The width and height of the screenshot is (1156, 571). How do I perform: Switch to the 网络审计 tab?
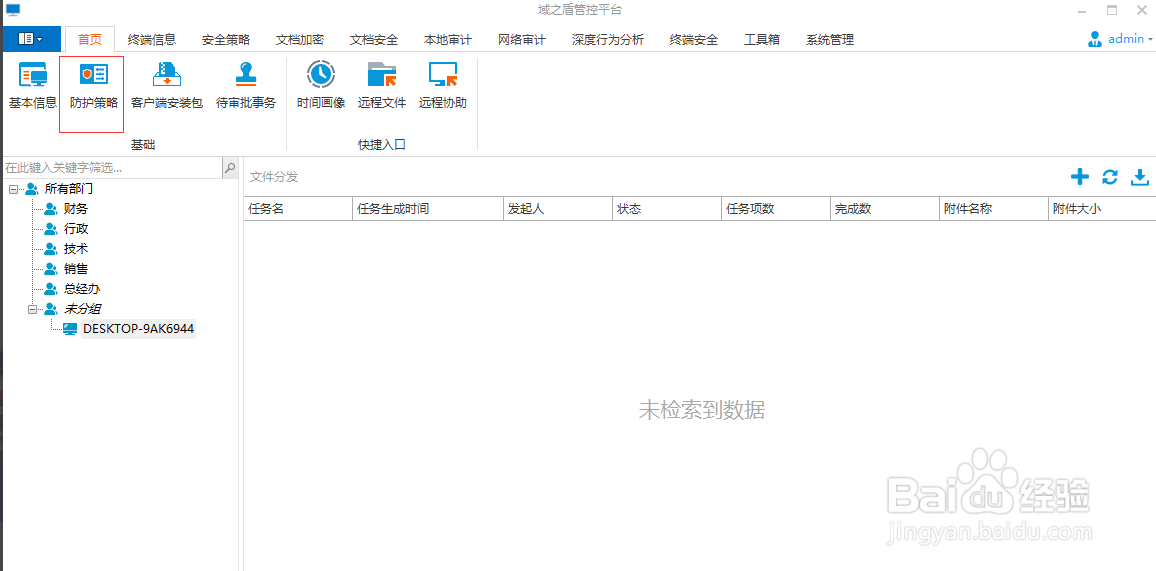tap(521, 40)
